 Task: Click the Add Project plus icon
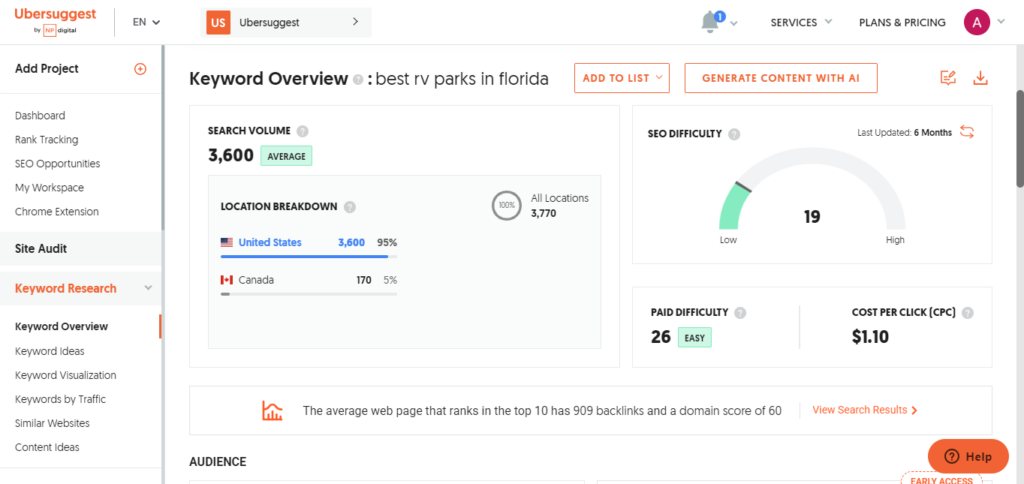(x=140, y=69)
